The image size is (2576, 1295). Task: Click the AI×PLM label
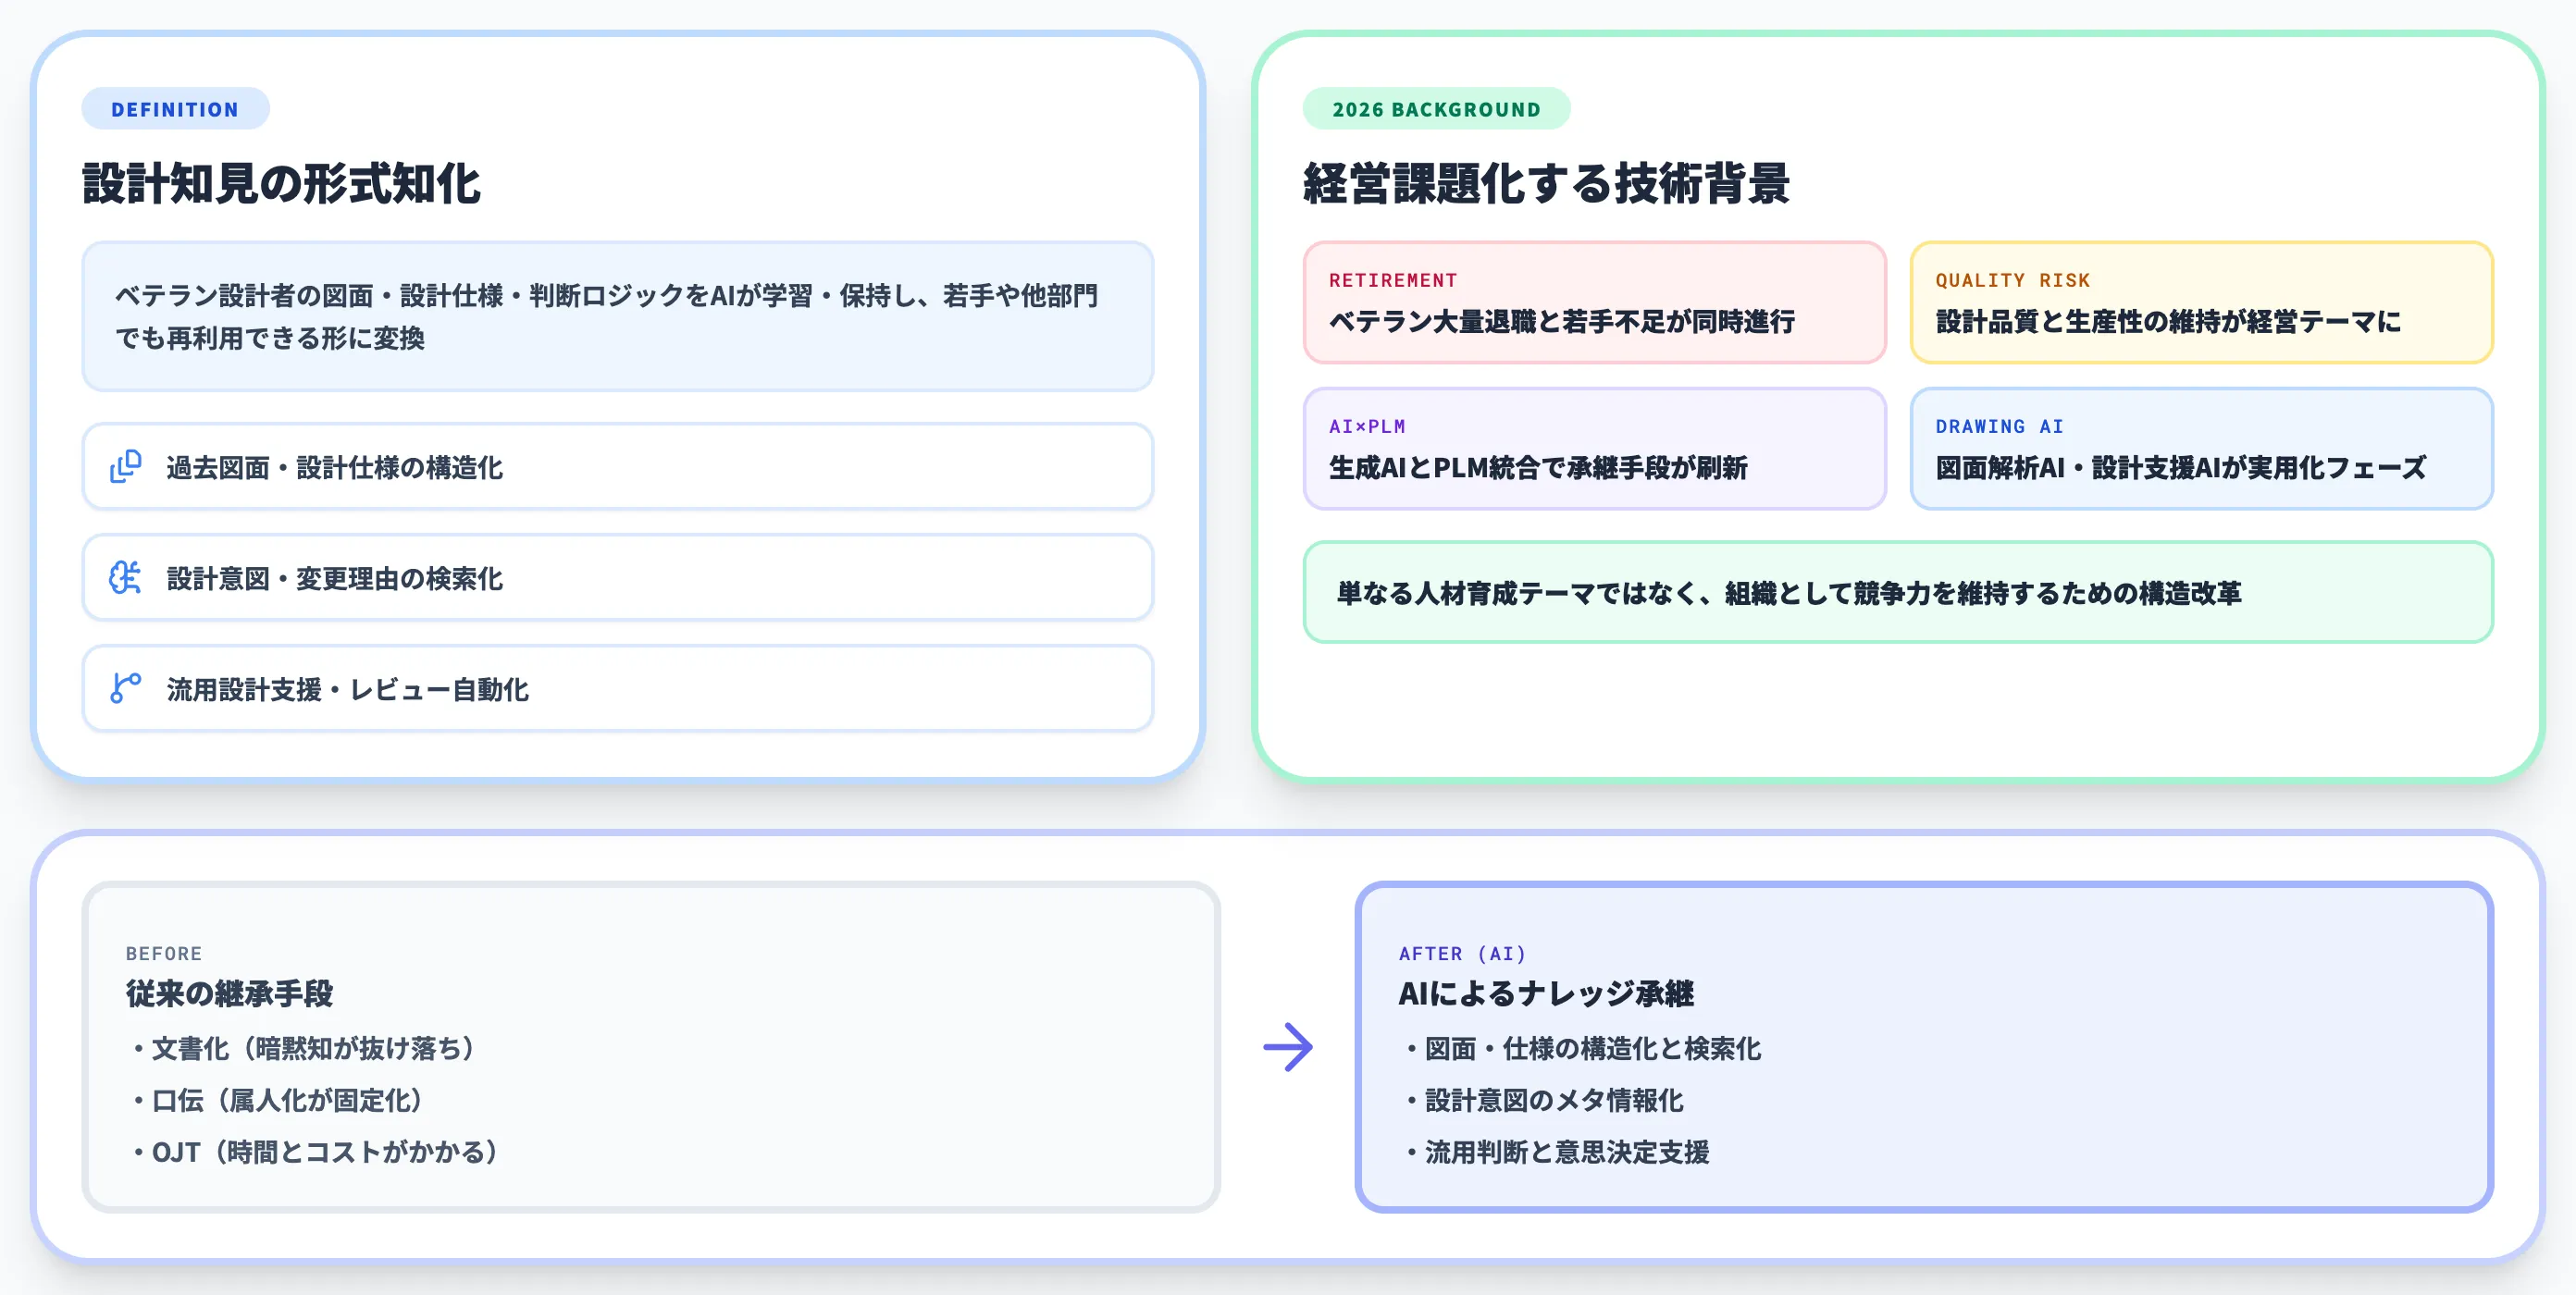pos(1367,426)
